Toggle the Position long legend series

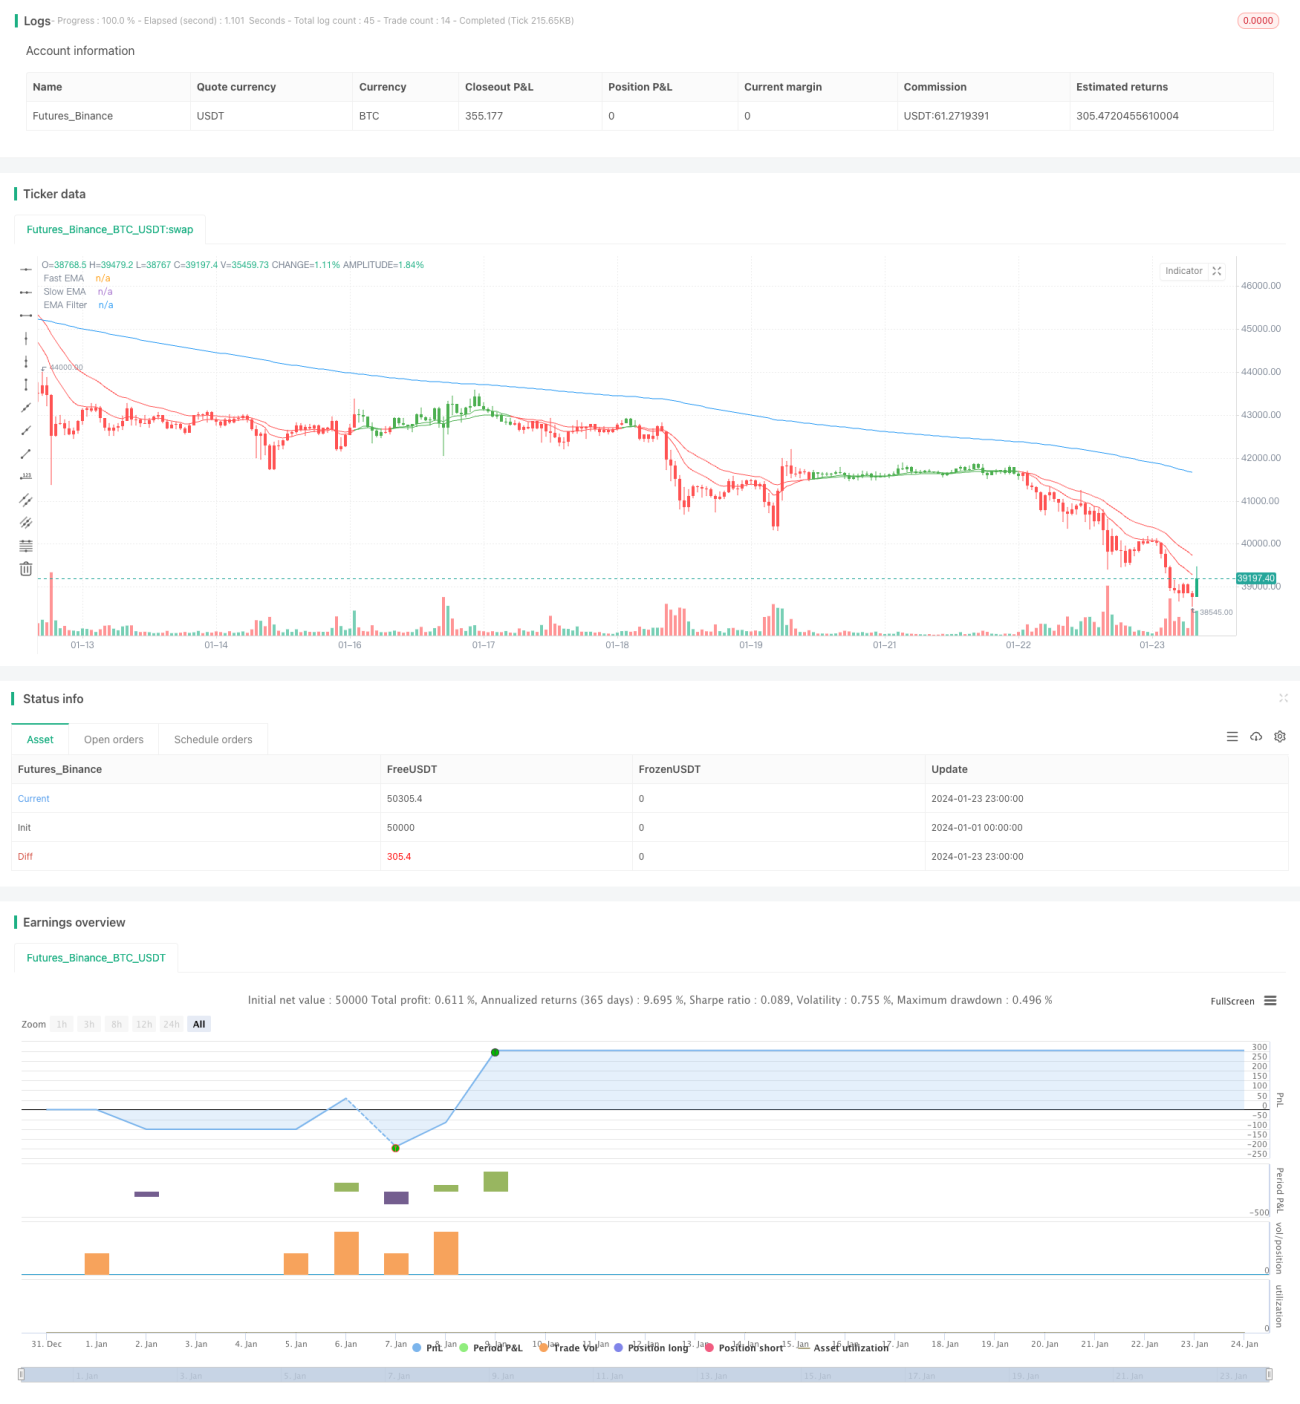tap(651, 1348)
